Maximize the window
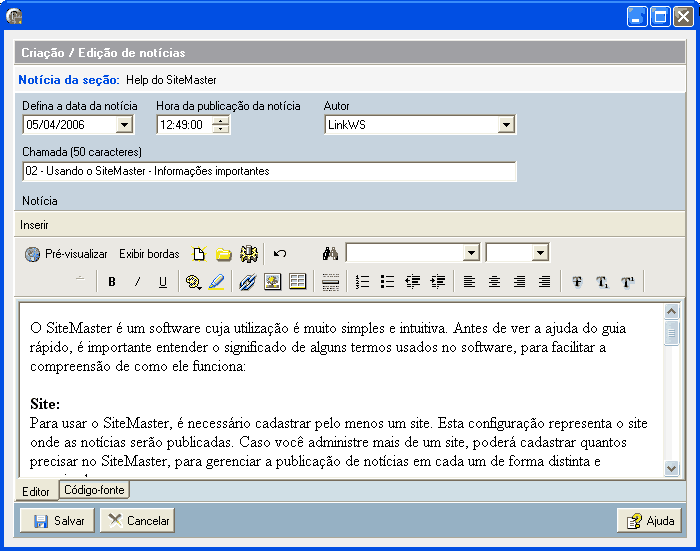The image size is (700, 551). point(660,17)
